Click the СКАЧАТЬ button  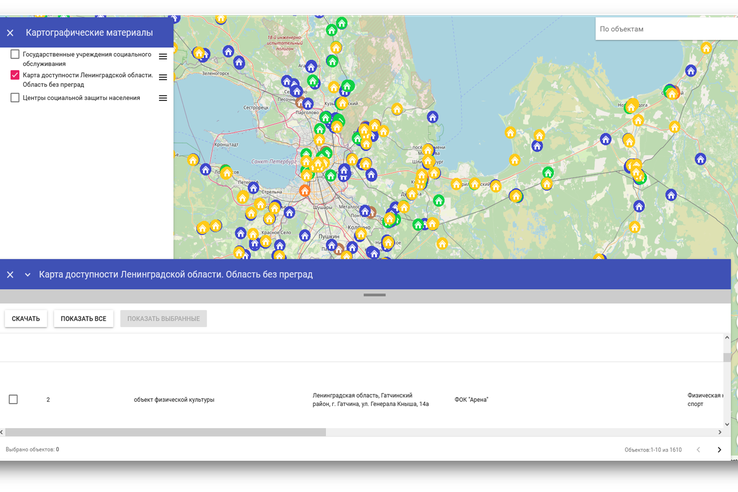[26, 319]
